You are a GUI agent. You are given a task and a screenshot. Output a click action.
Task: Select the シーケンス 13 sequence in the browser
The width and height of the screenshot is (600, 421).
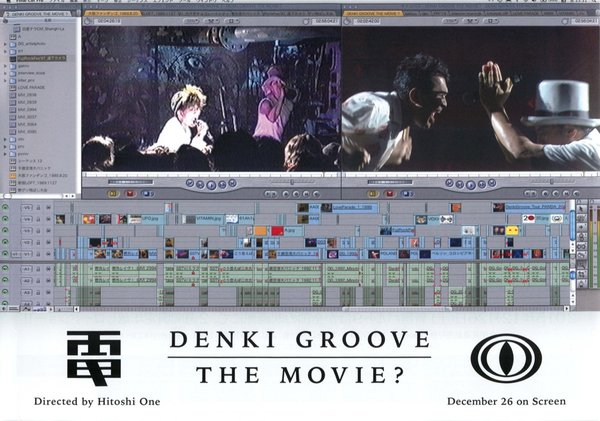click(26, 161)
